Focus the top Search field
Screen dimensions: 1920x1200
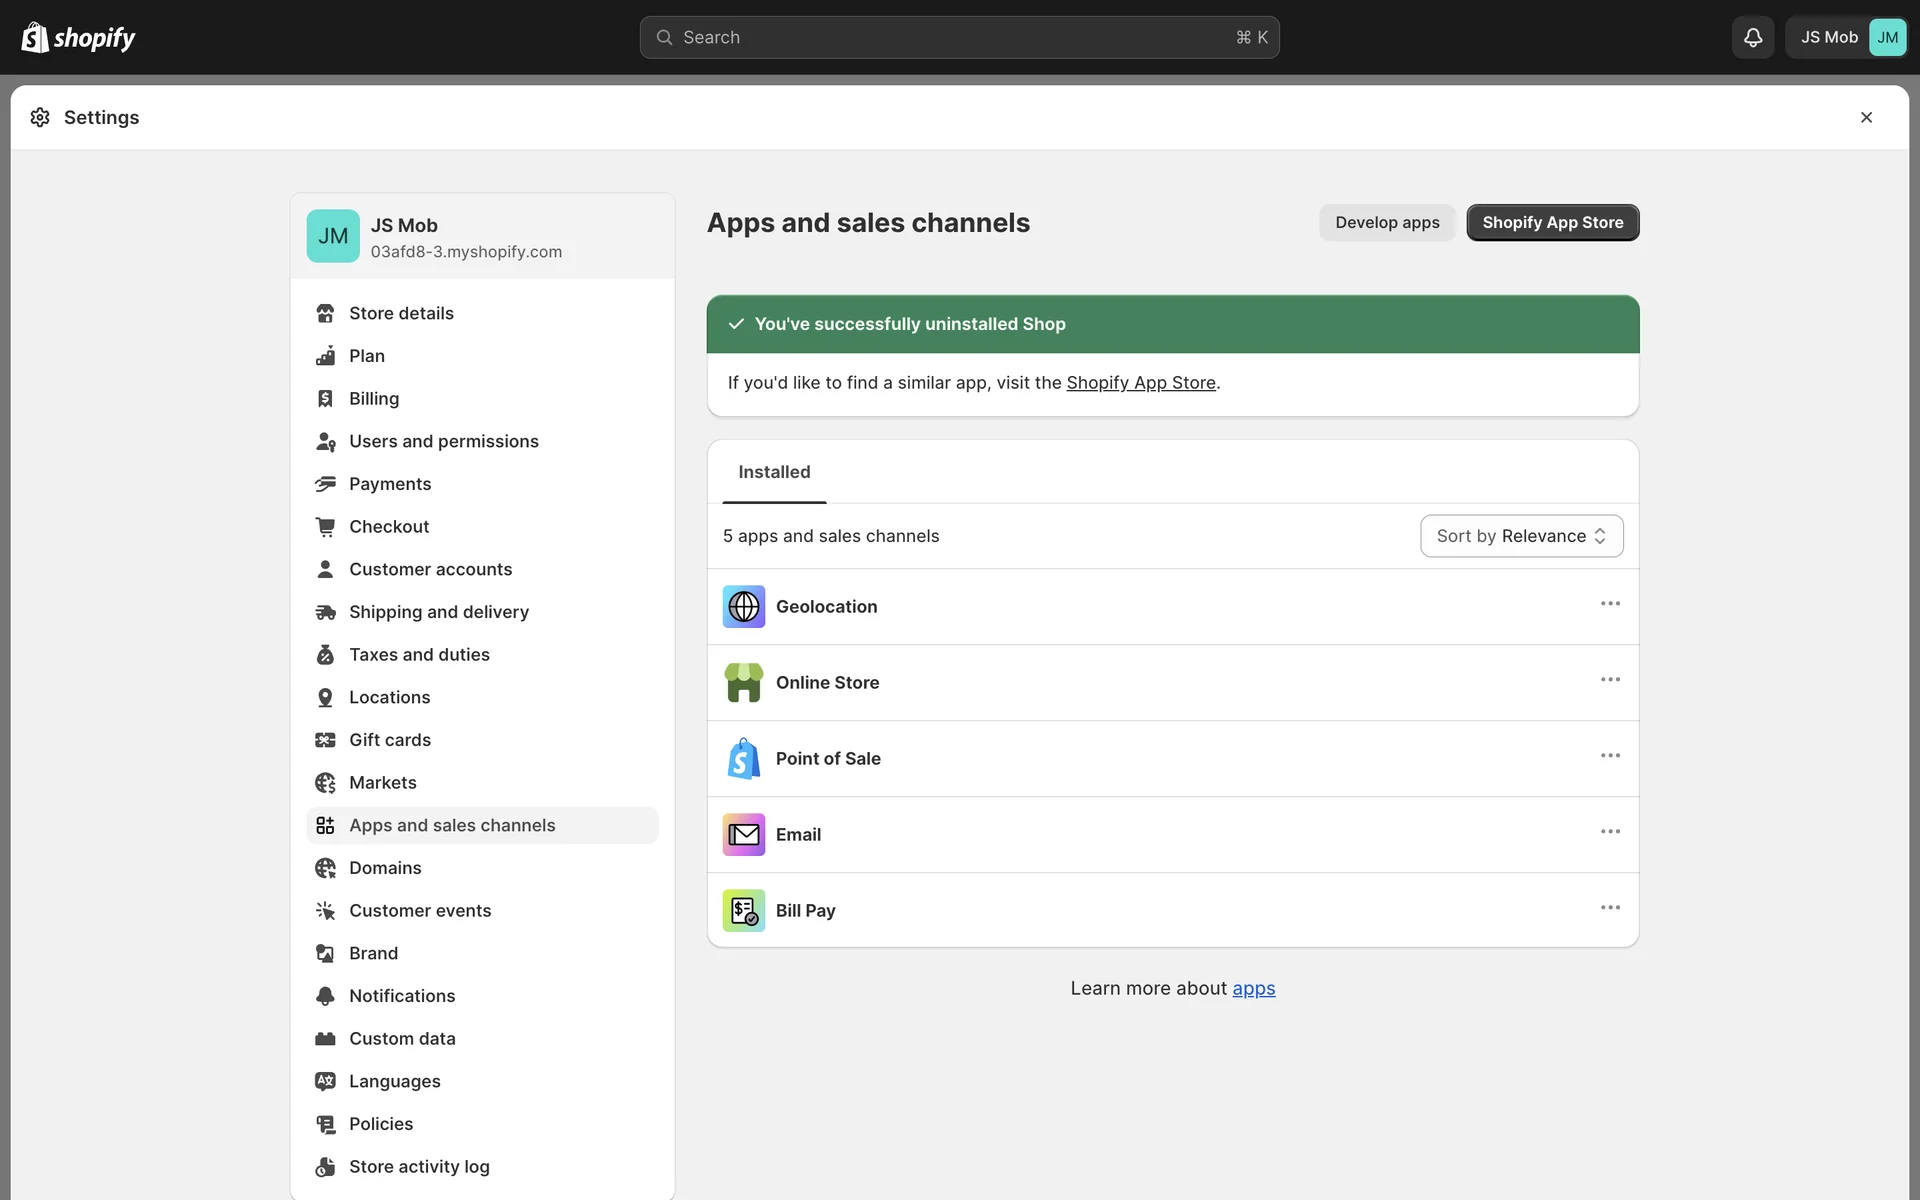click(959, 37)
